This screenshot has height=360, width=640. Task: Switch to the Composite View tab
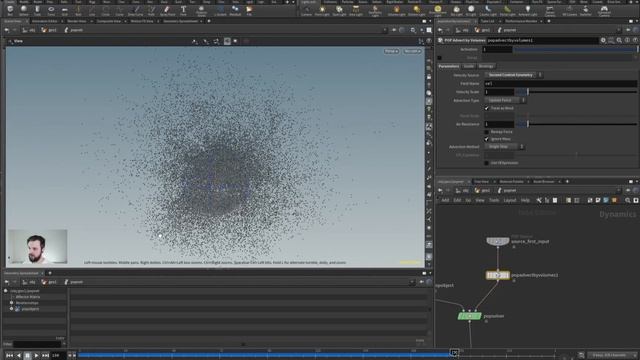[109, 21]
